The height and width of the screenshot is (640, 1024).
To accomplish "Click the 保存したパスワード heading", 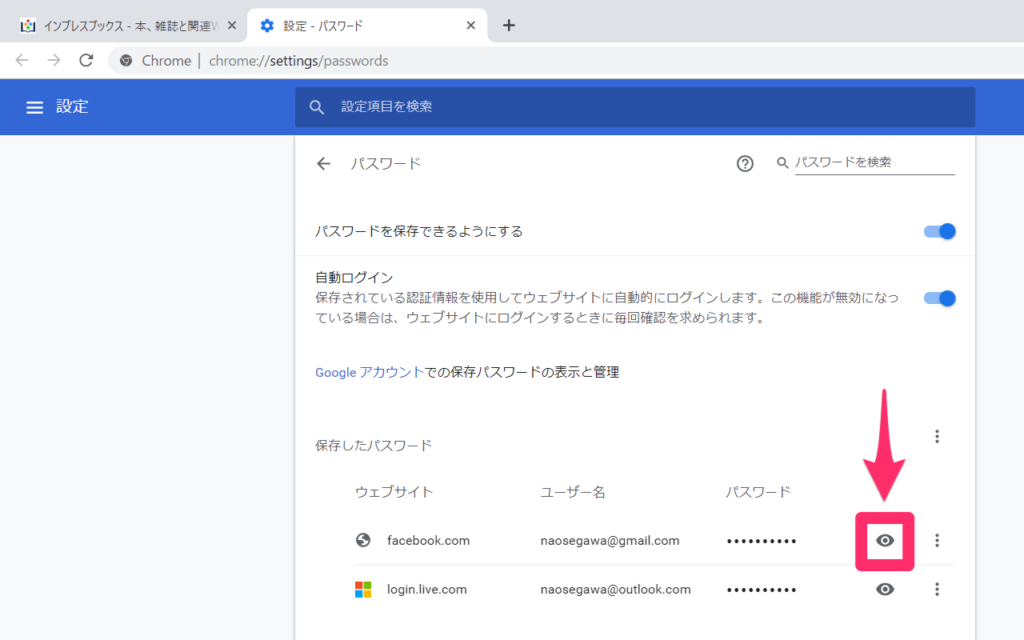I will coord(374,446).
